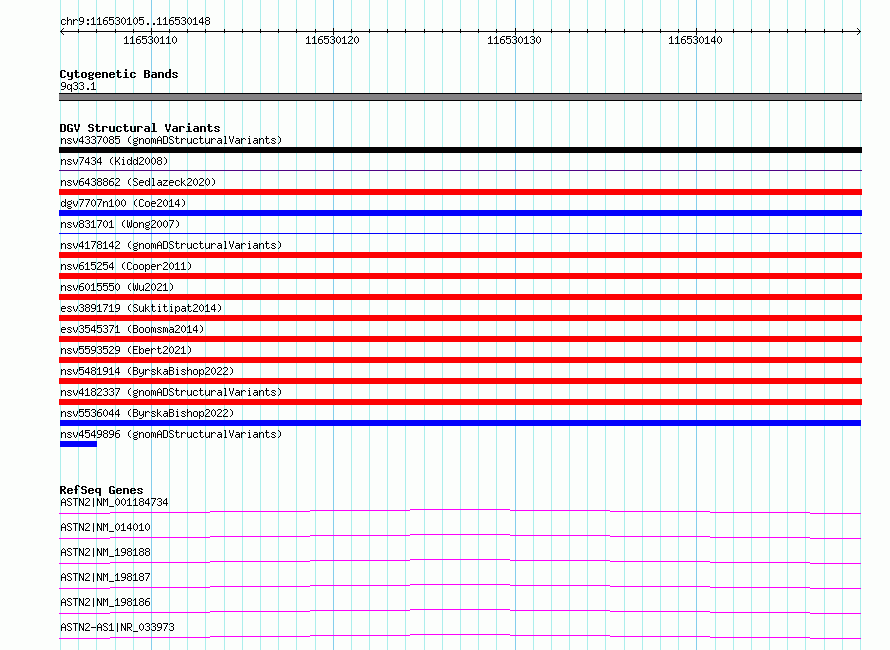Click the chr9:116530105..116530148 coordinate label

tap(135, 21)
